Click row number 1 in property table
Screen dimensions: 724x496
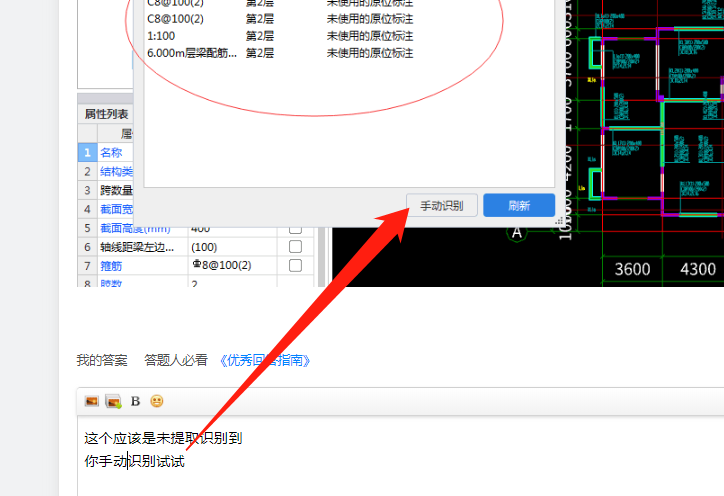point(87,152)
